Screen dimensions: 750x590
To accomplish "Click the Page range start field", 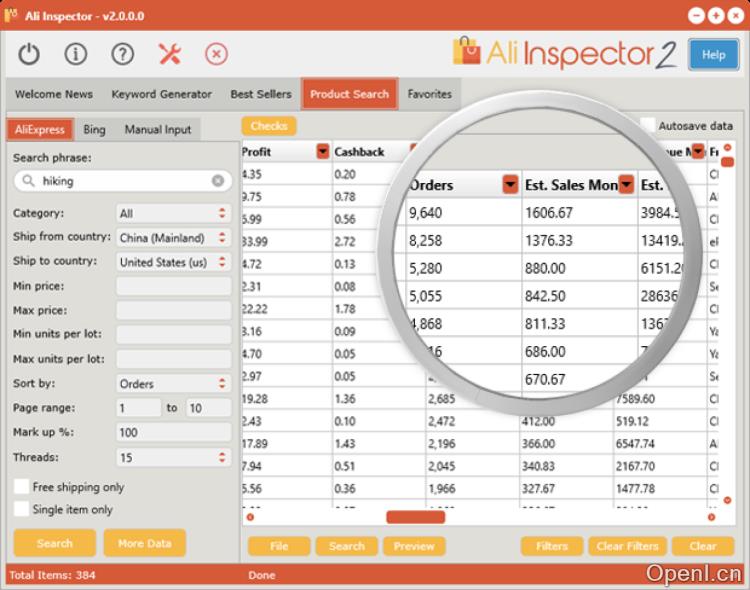I will pyautogui.click(x=138, y=408).
